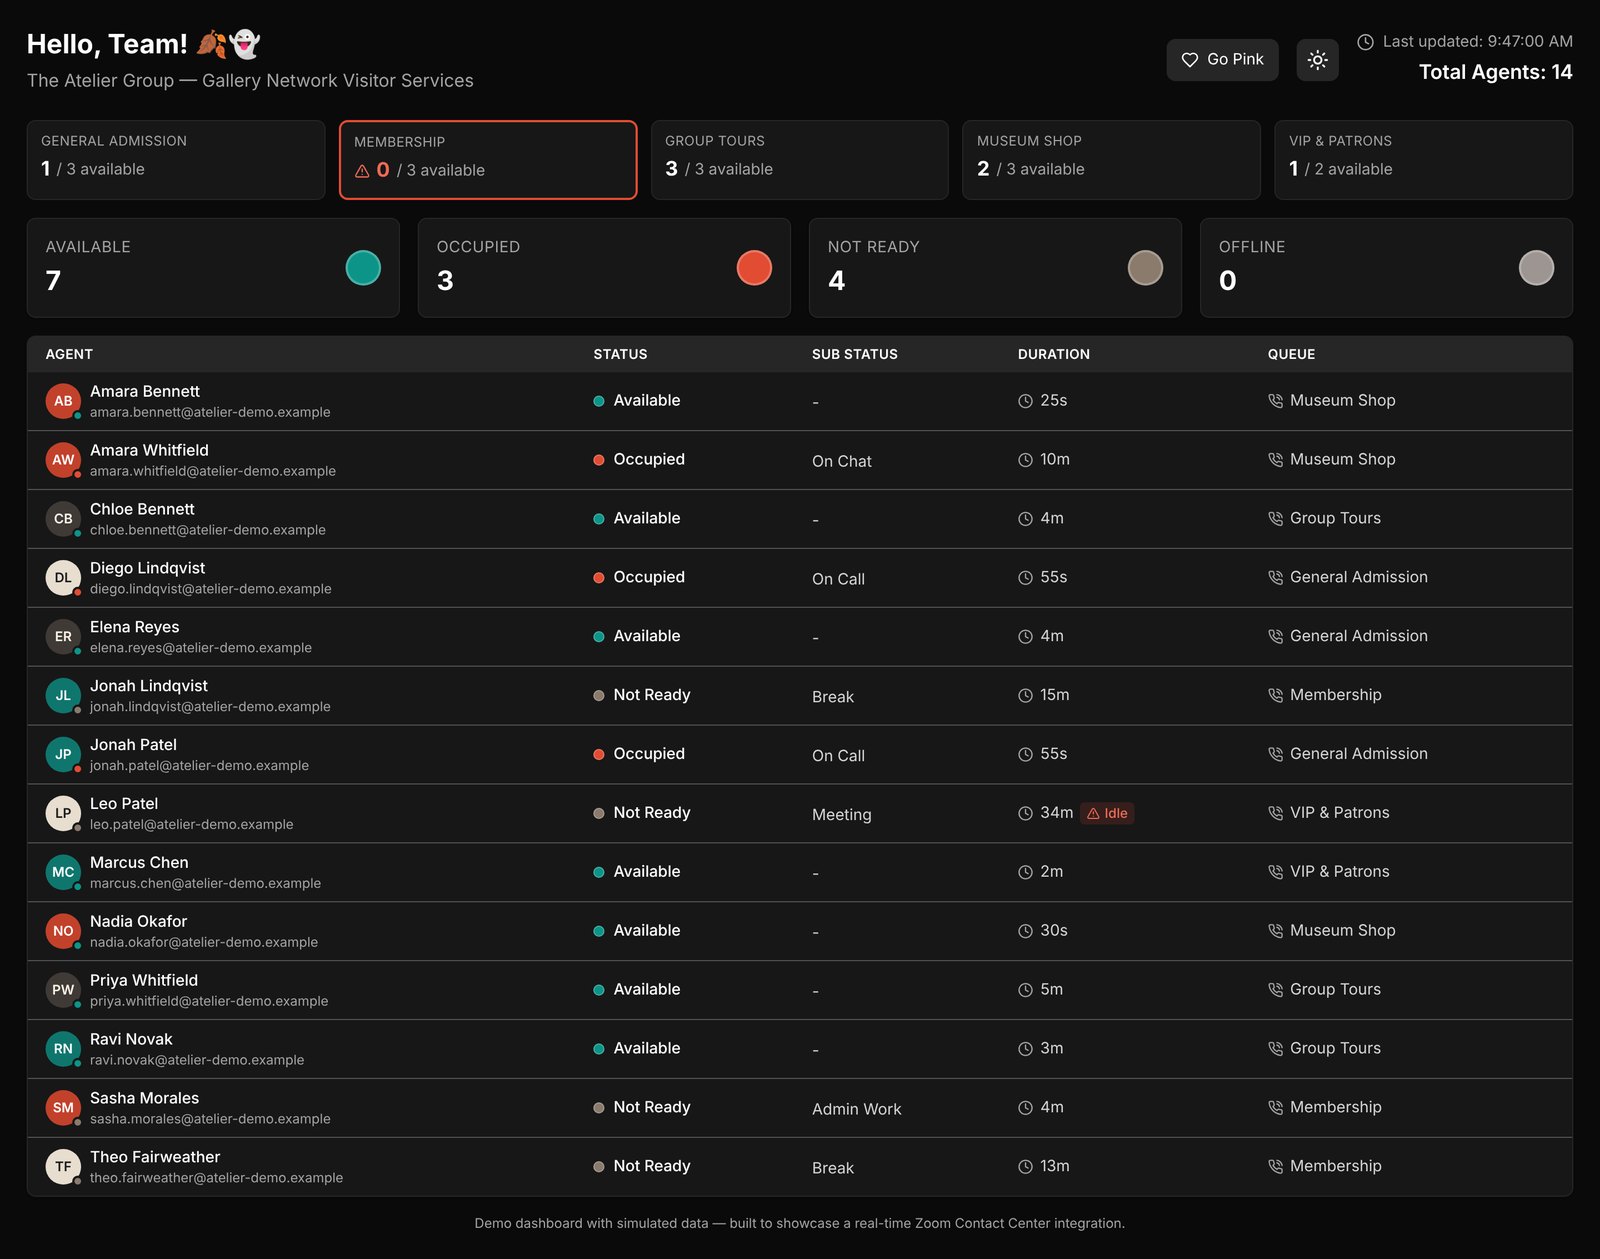
Task: Select the VIP & Patrons queue card
Action: (1423, 160)
